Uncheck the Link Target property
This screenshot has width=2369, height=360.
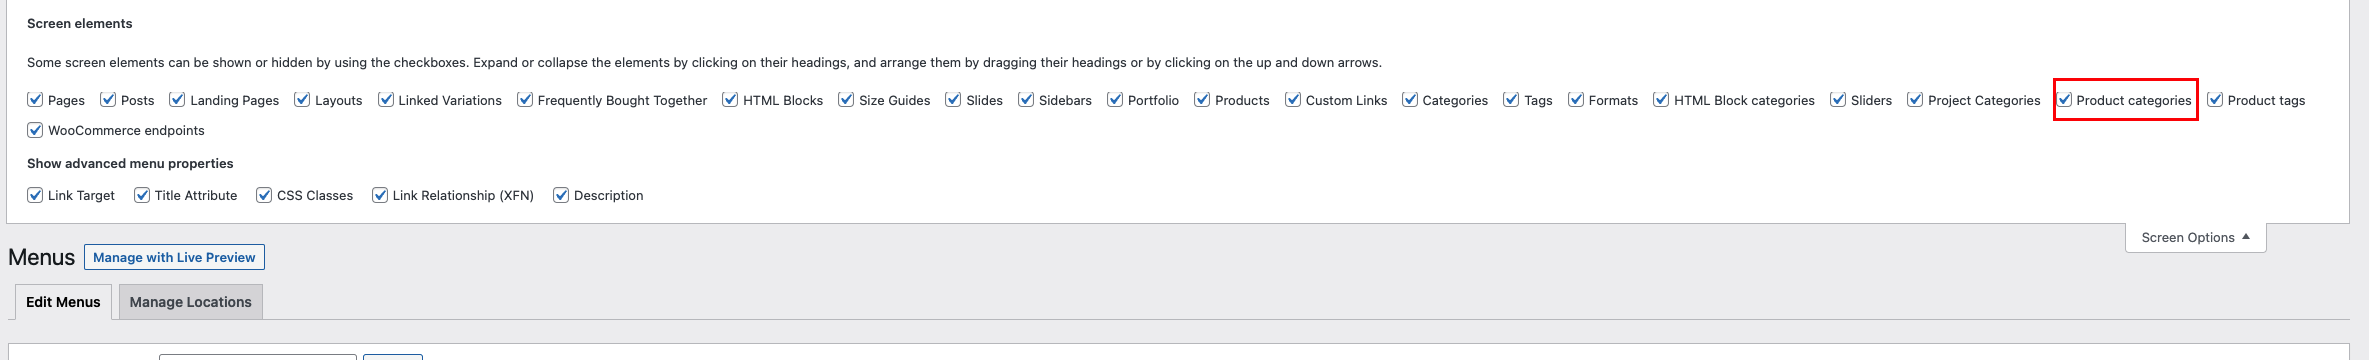35,195
